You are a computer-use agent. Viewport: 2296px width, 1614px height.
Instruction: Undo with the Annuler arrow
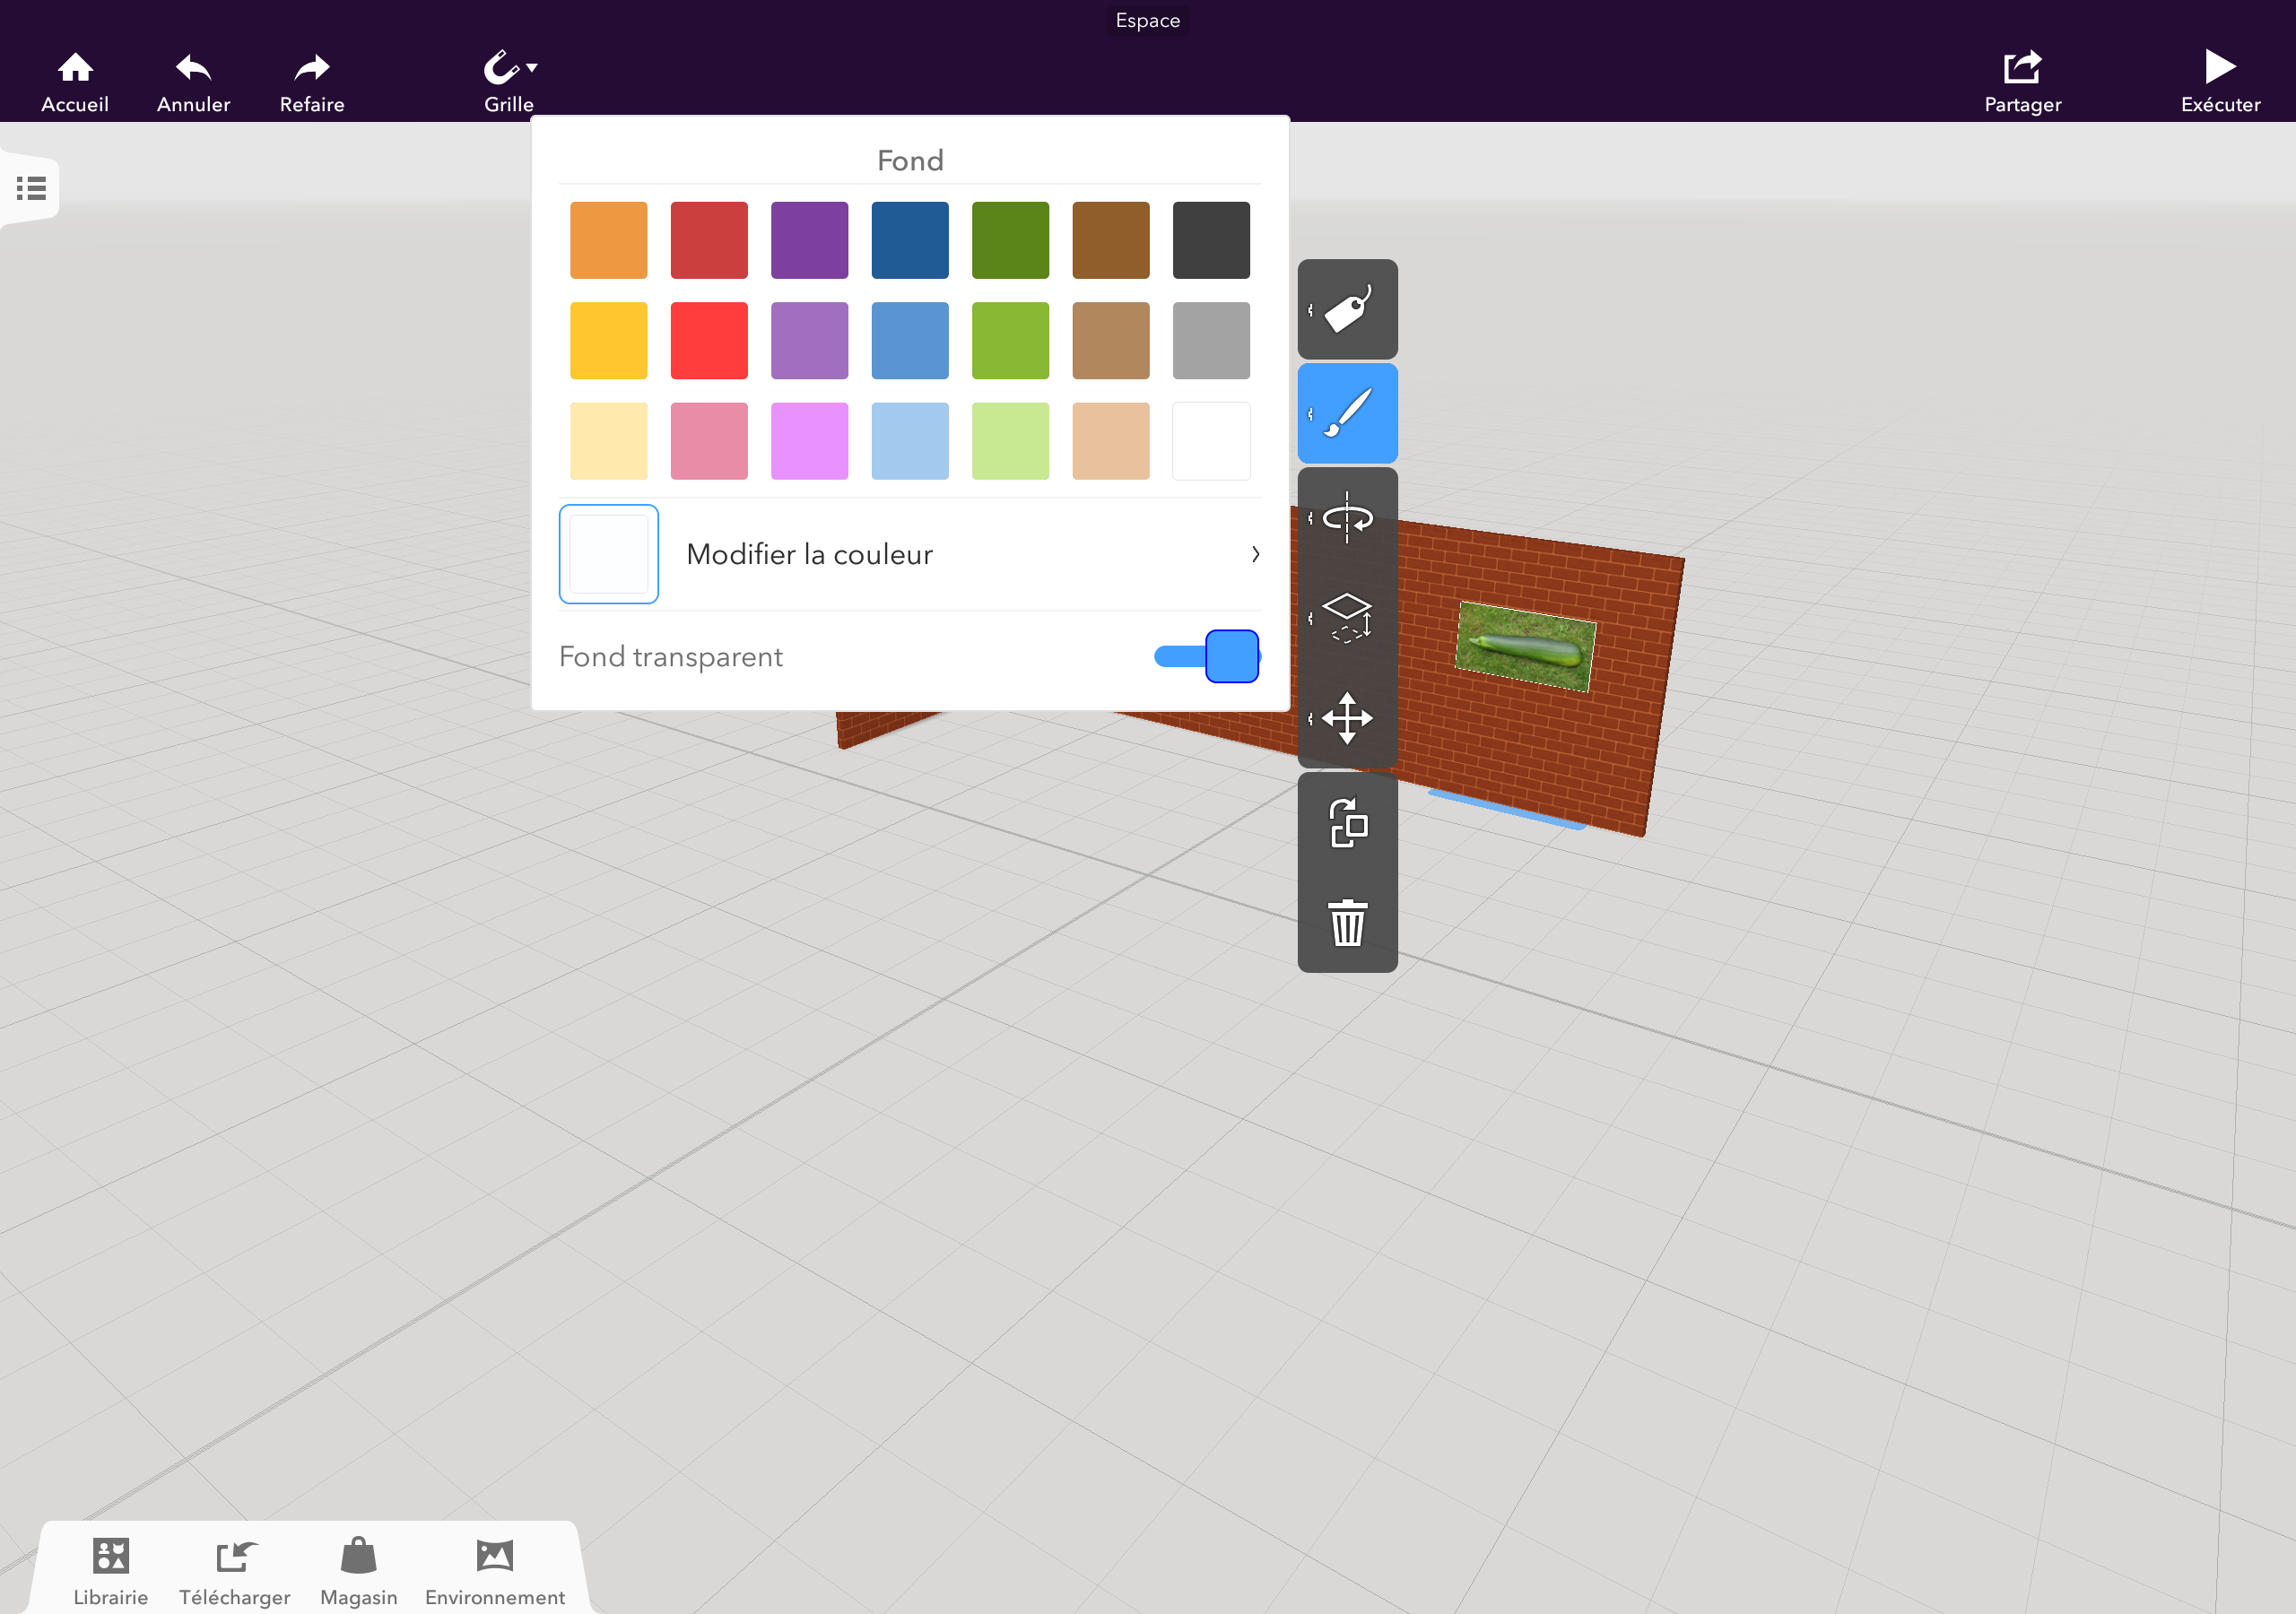pyautogui.click(x=193, y=68)
